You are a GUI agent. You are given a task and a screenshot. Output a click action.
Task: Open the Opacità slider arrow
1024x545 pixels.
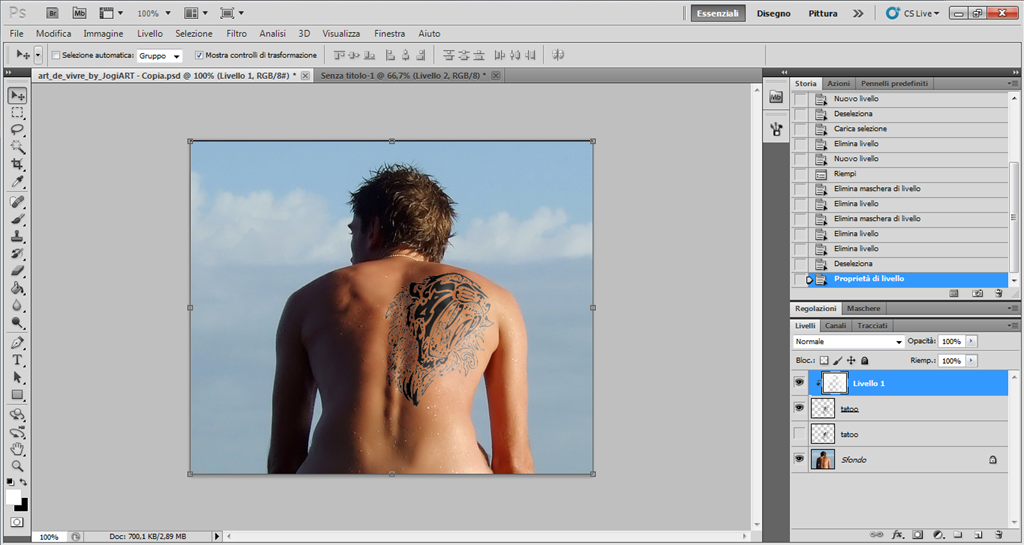972,341
